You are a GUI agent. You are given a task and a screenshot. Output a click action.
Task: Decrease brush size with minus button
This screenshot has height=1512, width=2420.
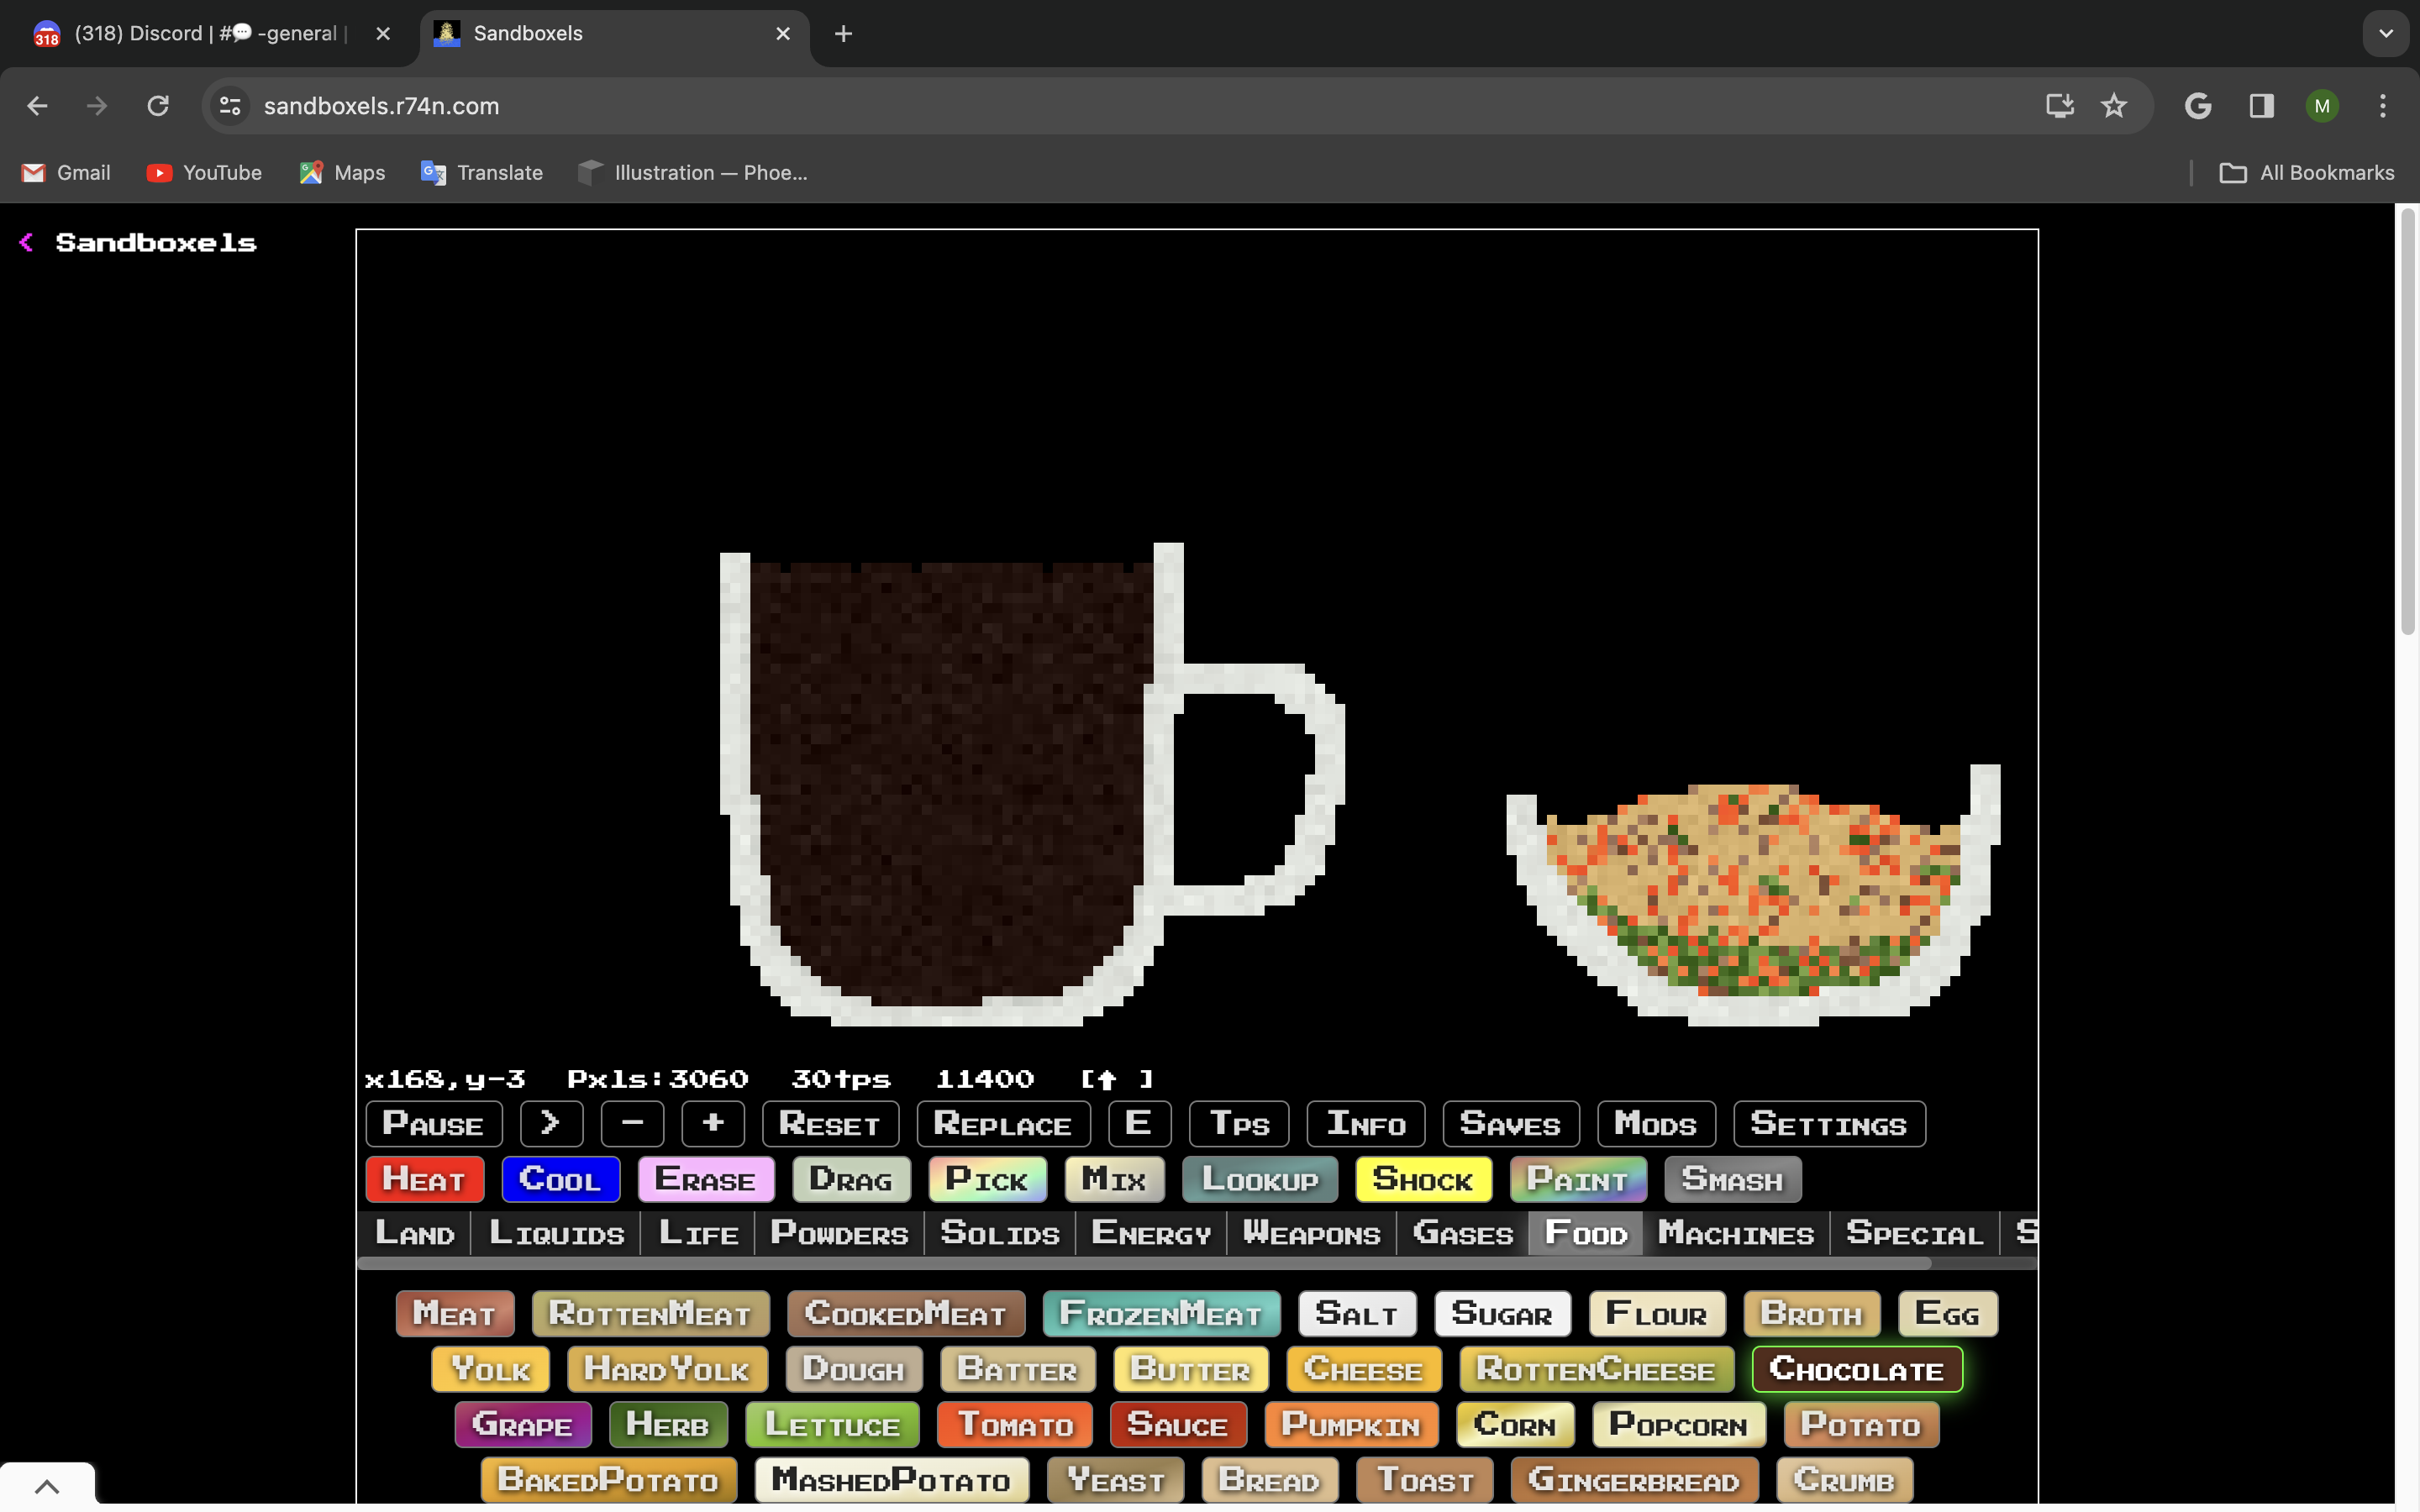632,1123
